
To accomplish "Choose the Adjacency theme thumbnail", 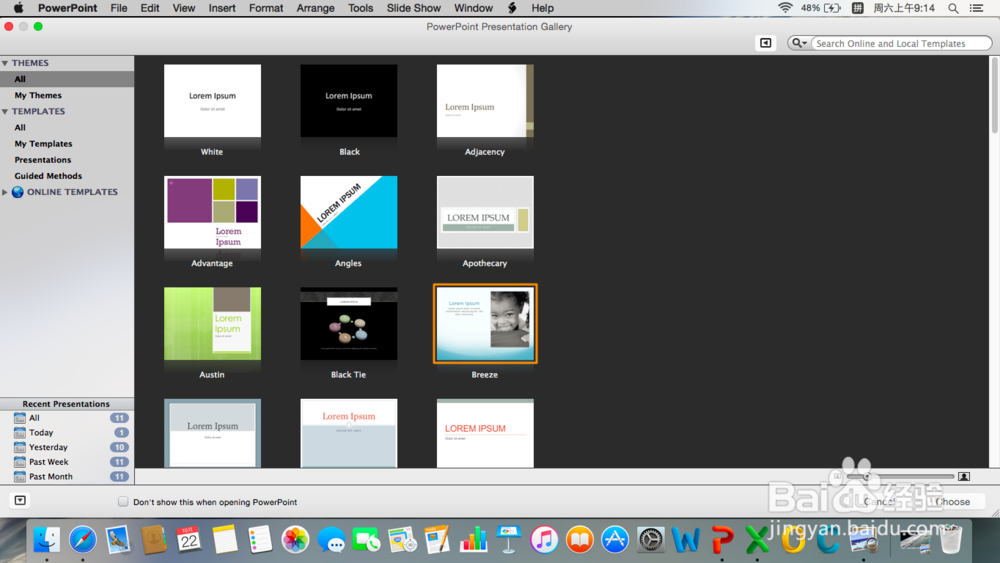I will tap(485, 101).
